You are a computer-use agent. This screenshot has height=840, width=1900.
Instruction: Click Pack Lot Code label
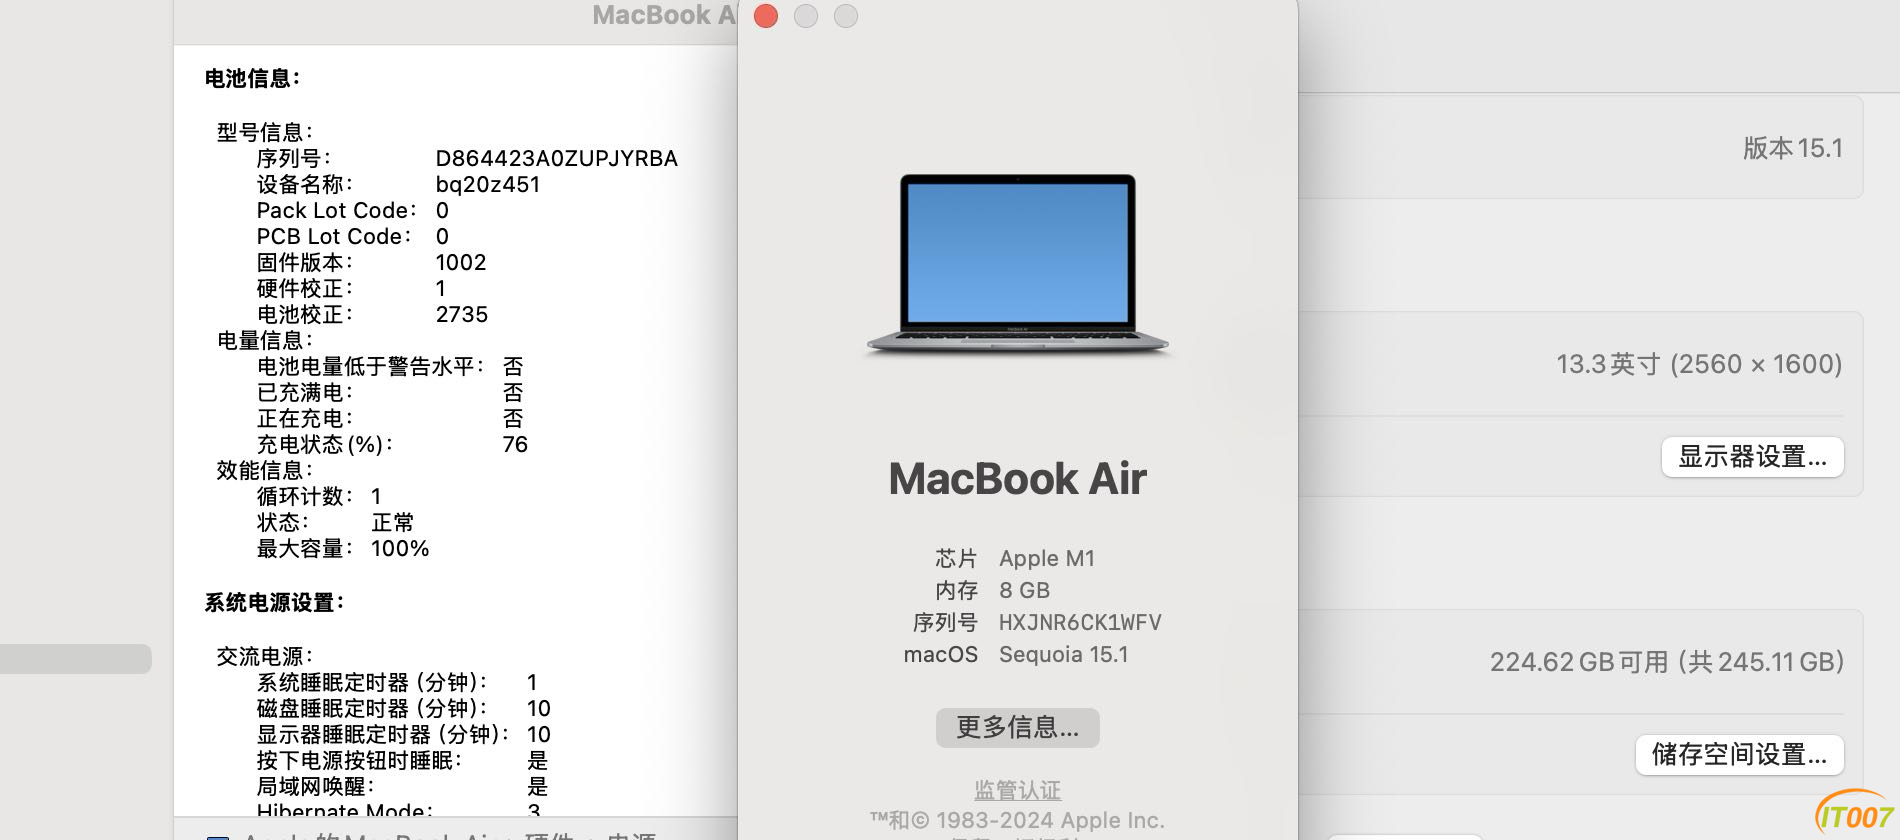coord(337,210)
